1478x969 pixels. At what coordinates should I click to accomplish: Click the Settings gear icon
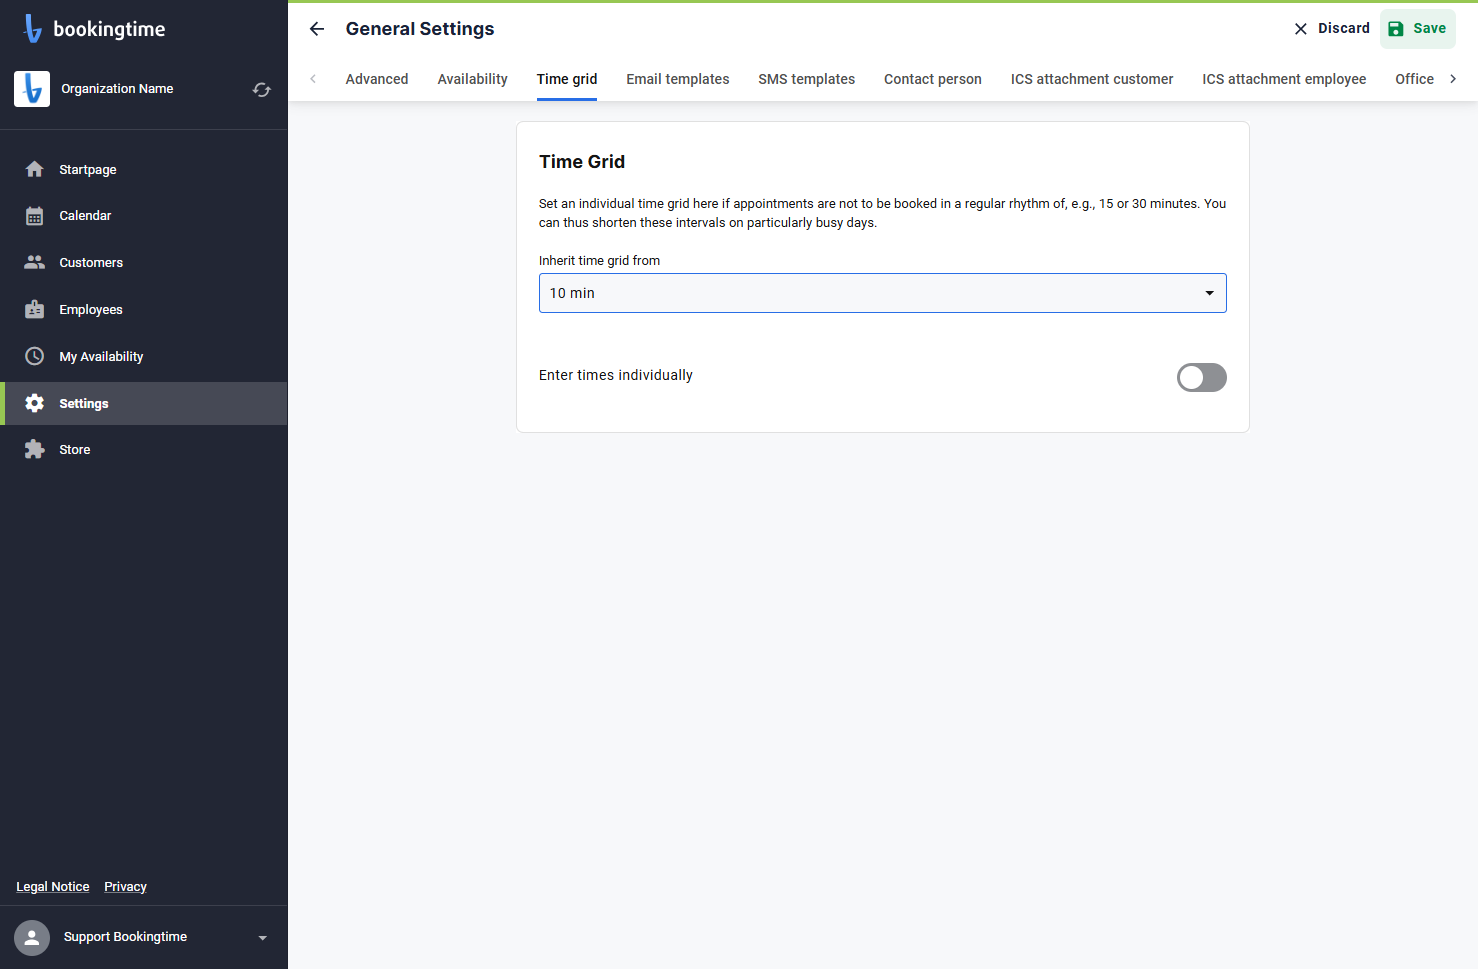click(35, 403)
